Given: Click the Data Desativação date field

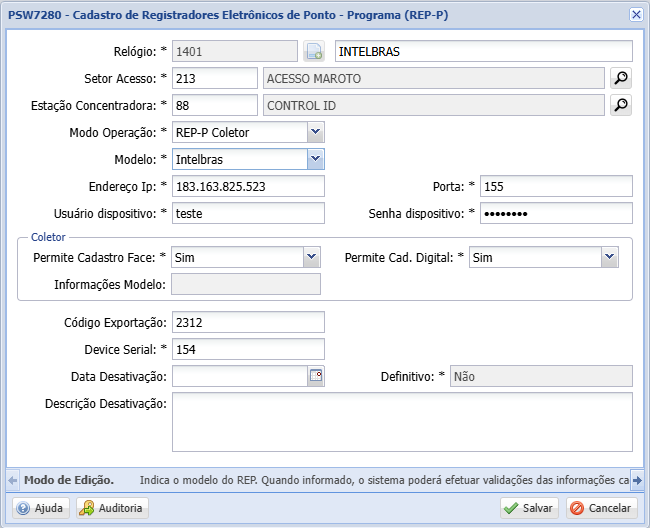Looking at the screenshot, I should coord(240,376).
